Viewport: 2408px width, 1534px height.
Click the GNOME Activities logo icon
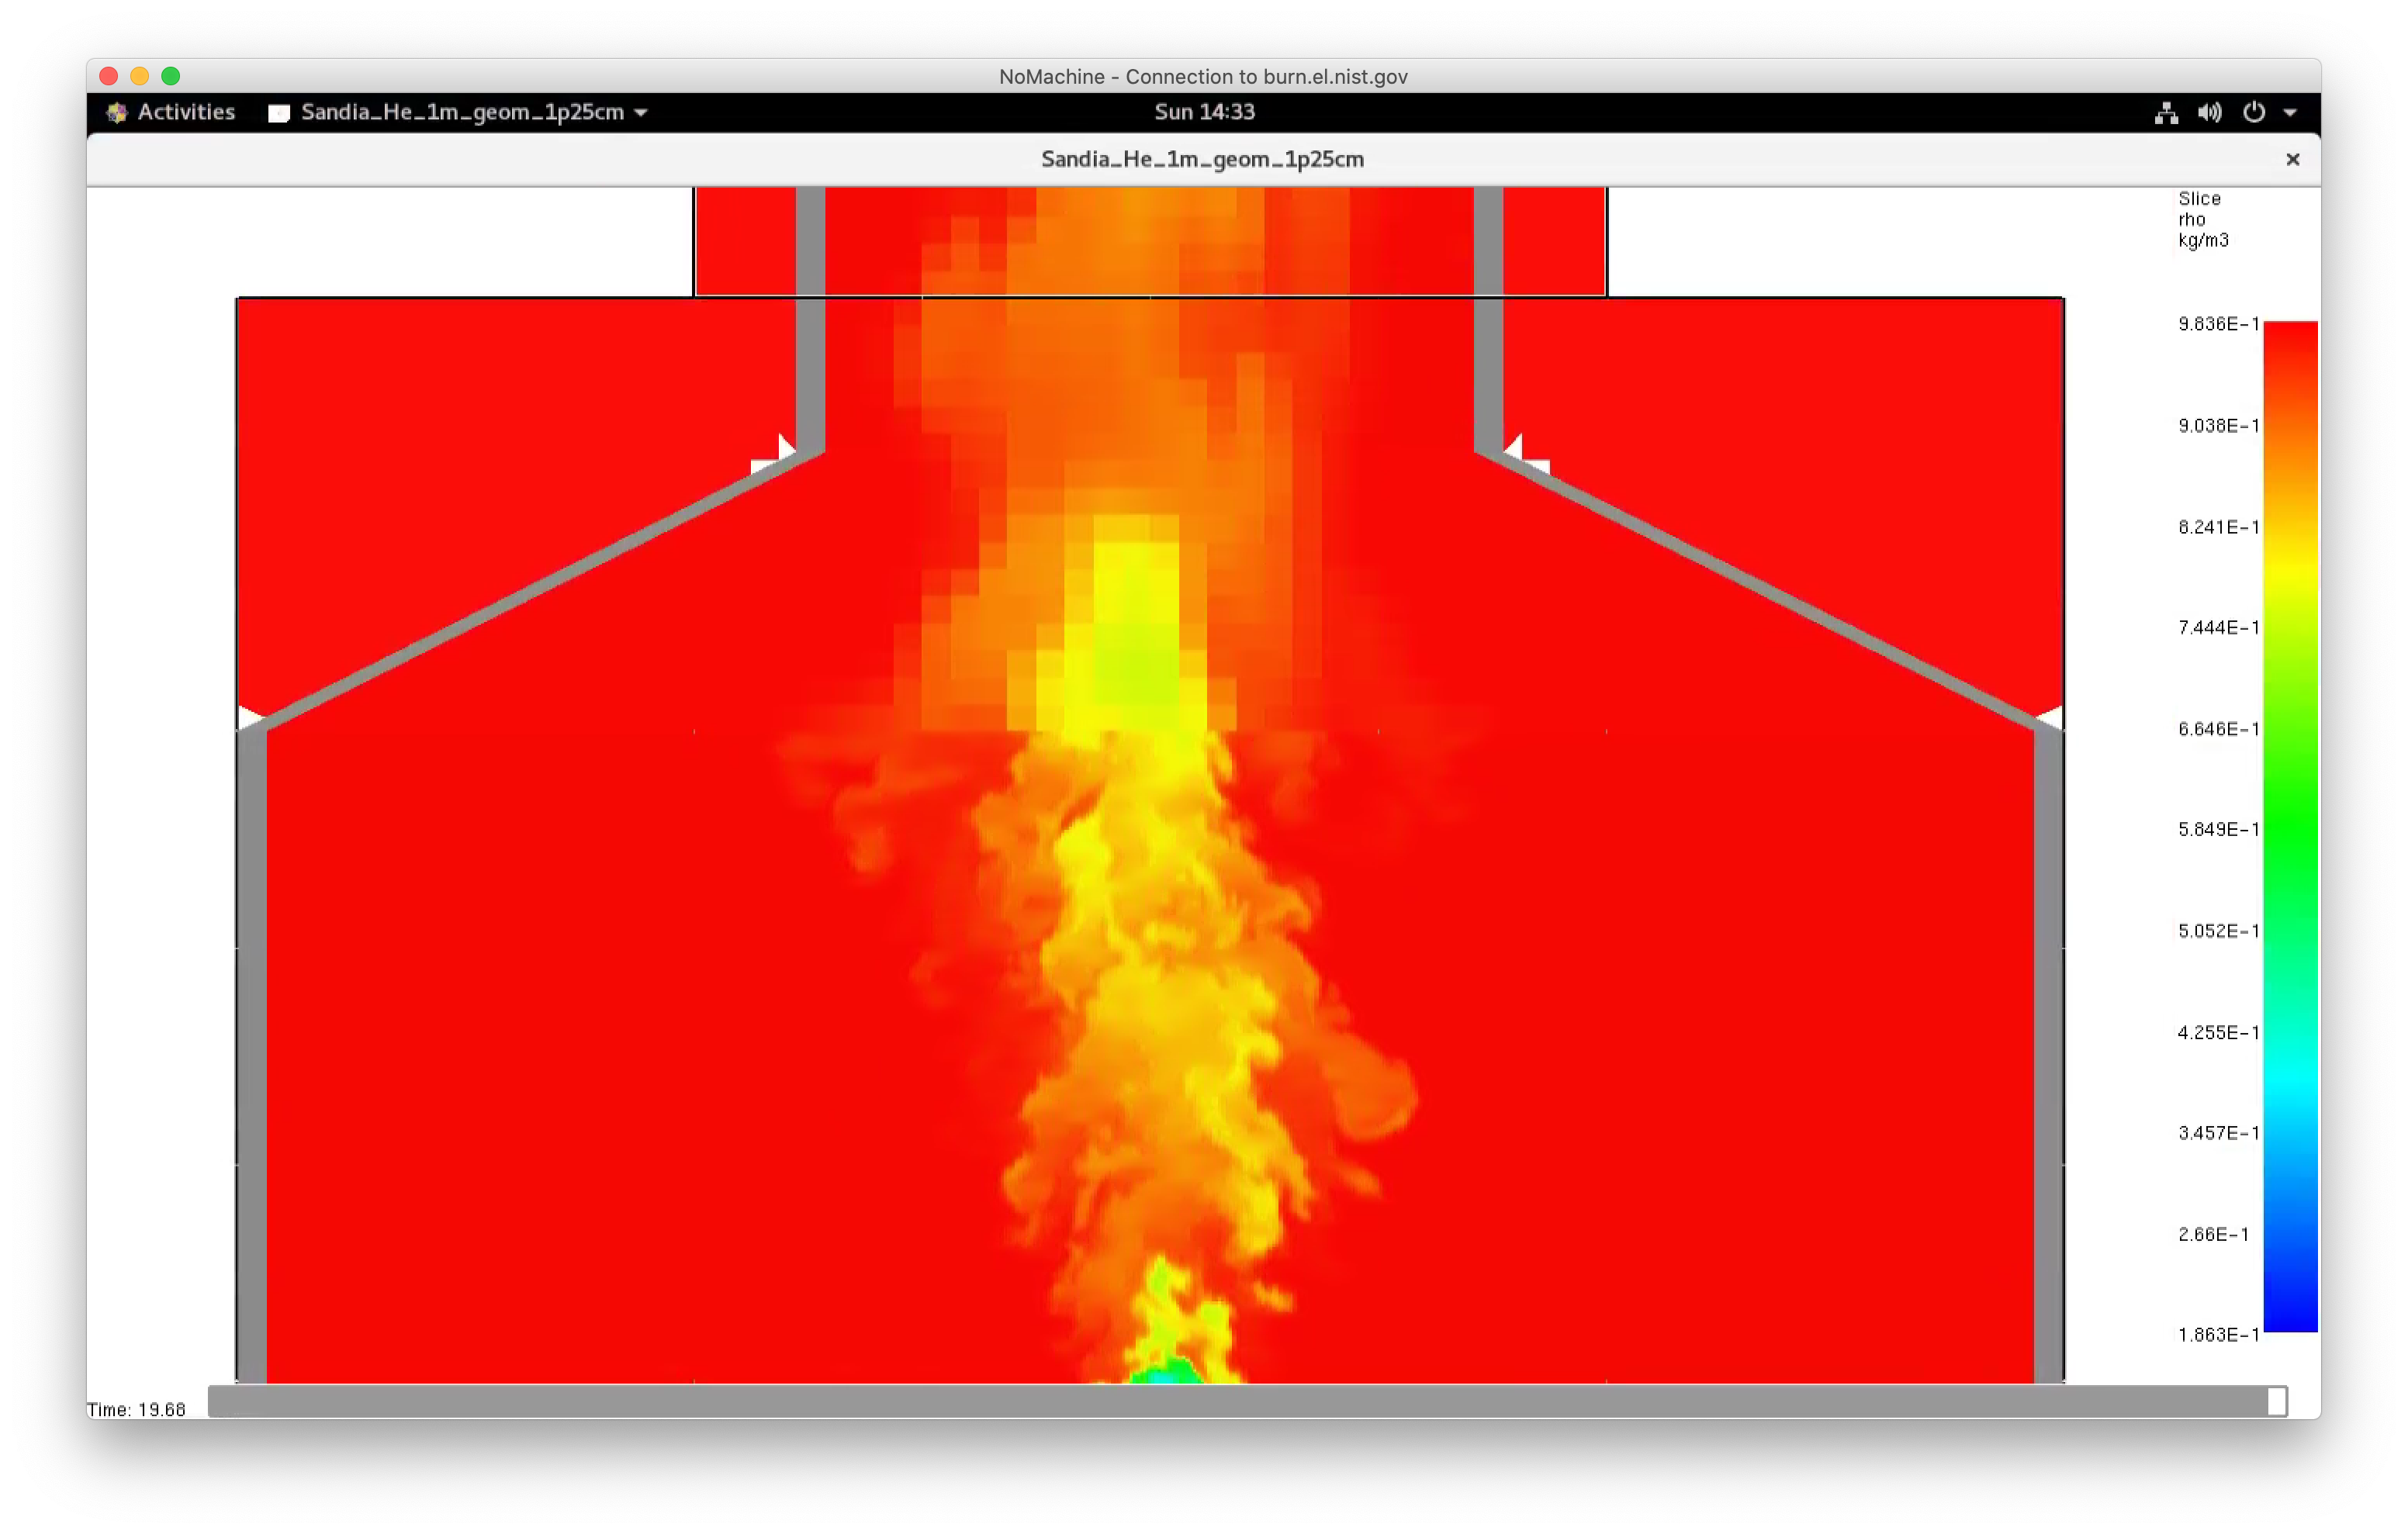click(x=117, y=112)
